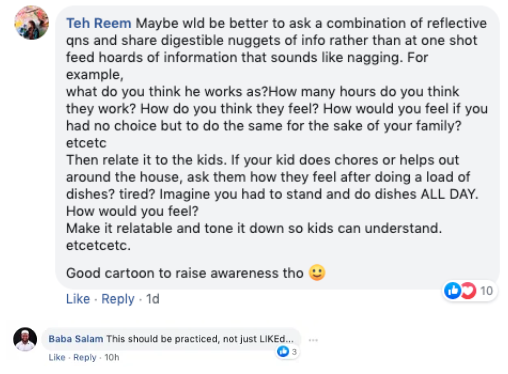Open Teh Reem's profile picture
Screen dimensions: 508x374
(x=32, y=23)
